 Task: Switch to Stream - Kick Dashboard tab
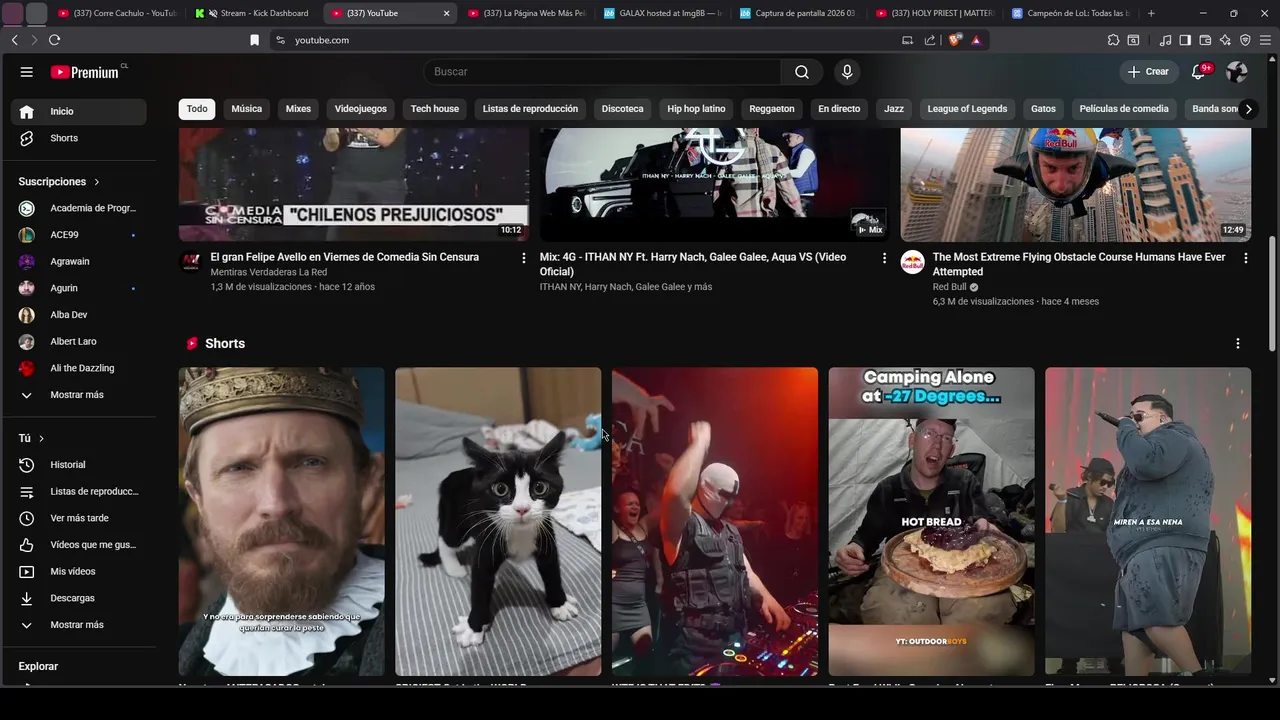tap(254, 13)
